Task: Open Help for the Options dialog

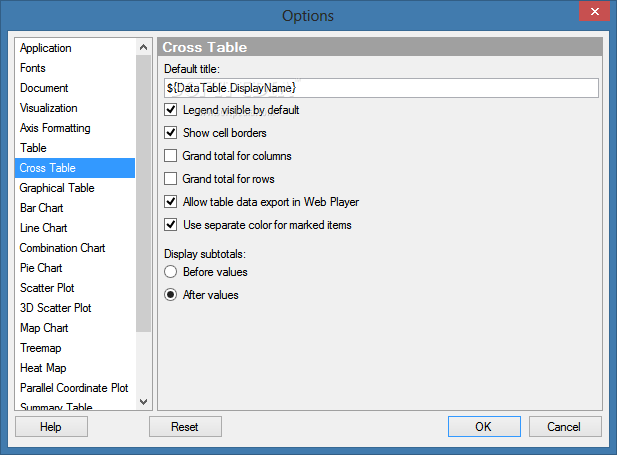Action: coord(52,427)
